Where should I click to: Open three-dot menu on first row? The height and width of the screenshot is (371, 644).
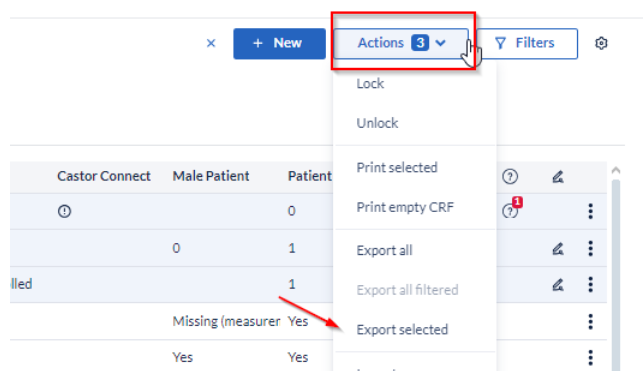click(x=590, y=211)
